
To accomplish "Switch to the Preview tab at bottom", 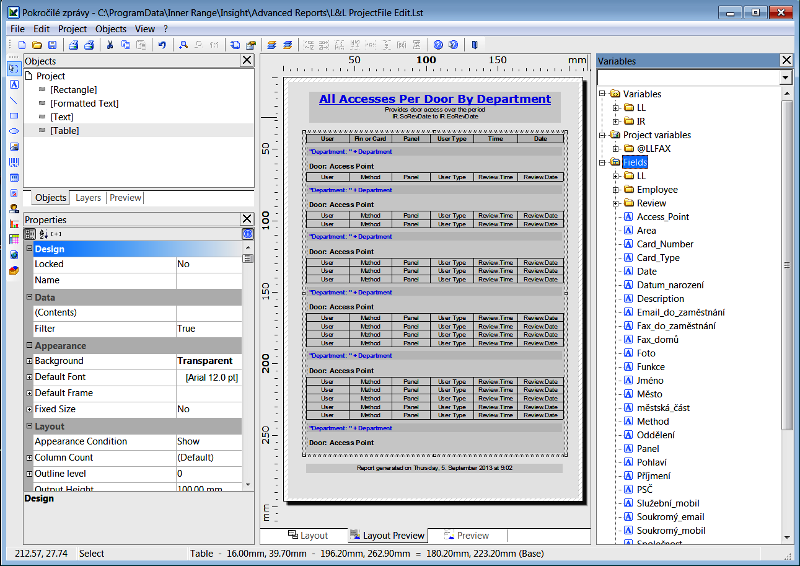I will 465,536.
